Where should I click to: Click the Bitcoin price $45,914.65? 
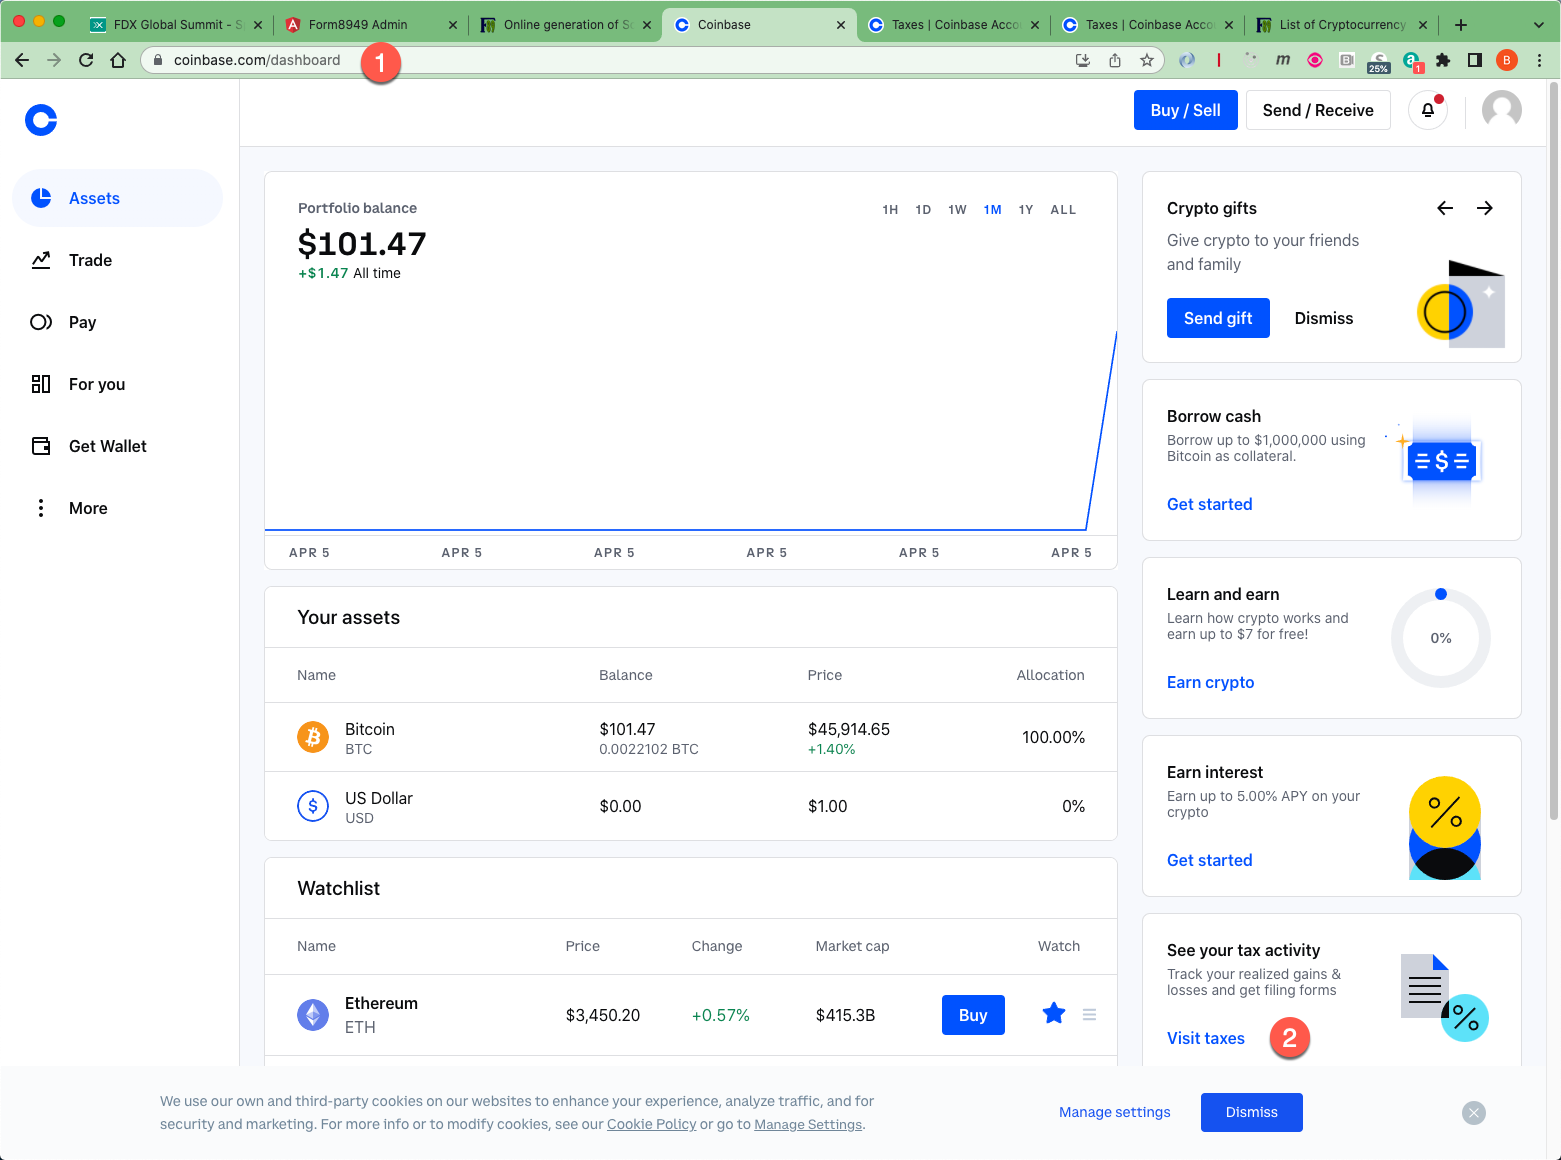(849, 729)
